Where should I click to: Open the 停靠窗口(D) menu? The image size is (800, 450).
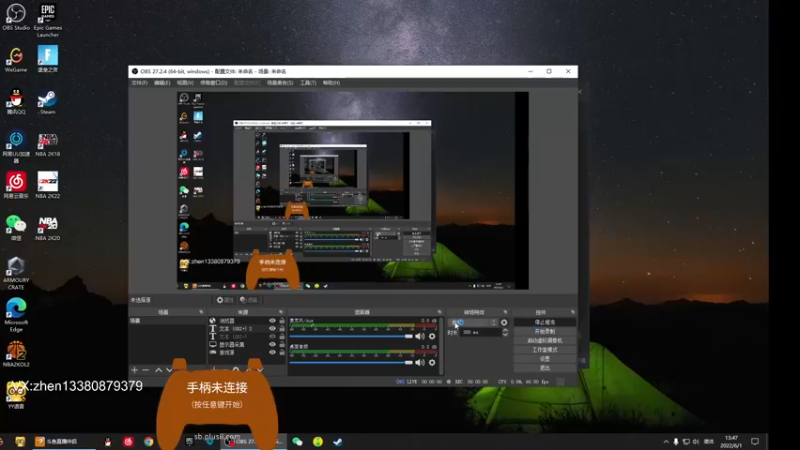pyautogui.click(x=214, y=83)
